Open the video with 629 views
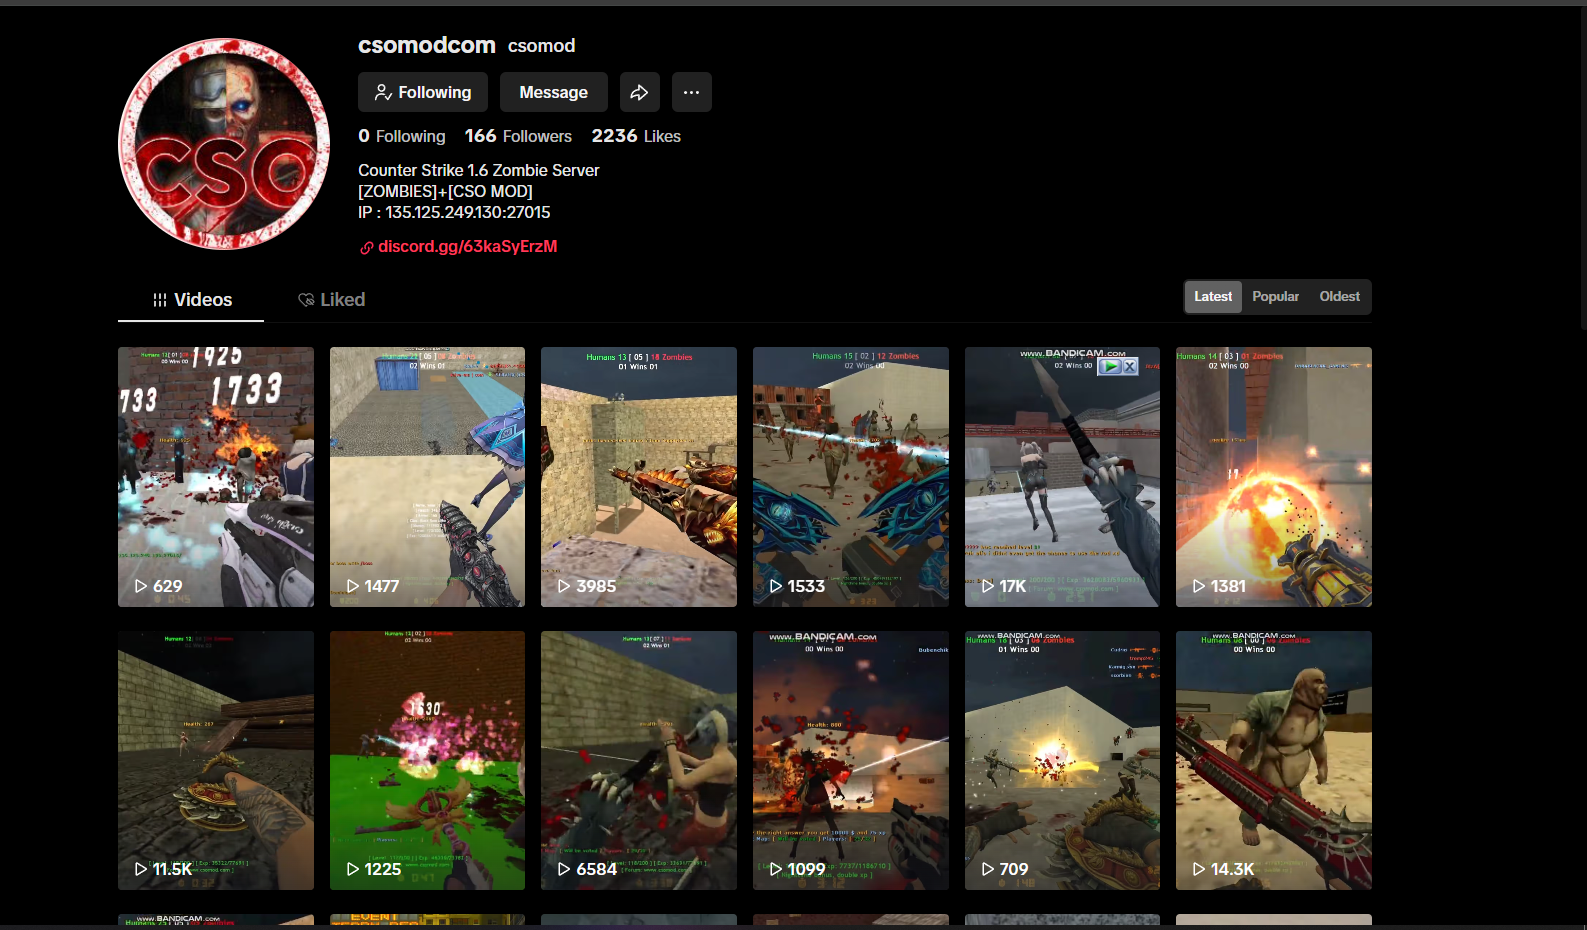 pos(215,476)
